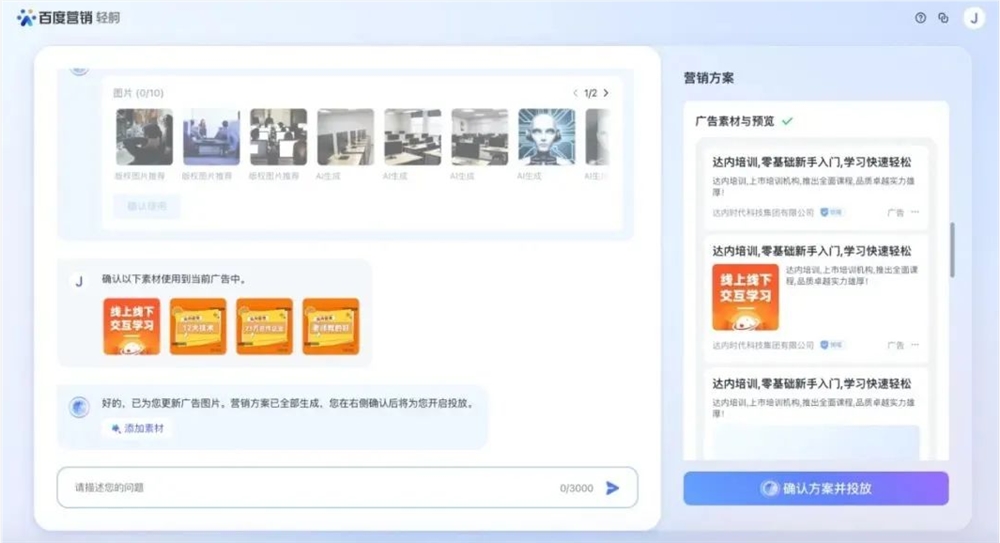Click text 确认以下素材使用到当前广告中
This screenshot has width=1000, height=543.
pos(173,279)
